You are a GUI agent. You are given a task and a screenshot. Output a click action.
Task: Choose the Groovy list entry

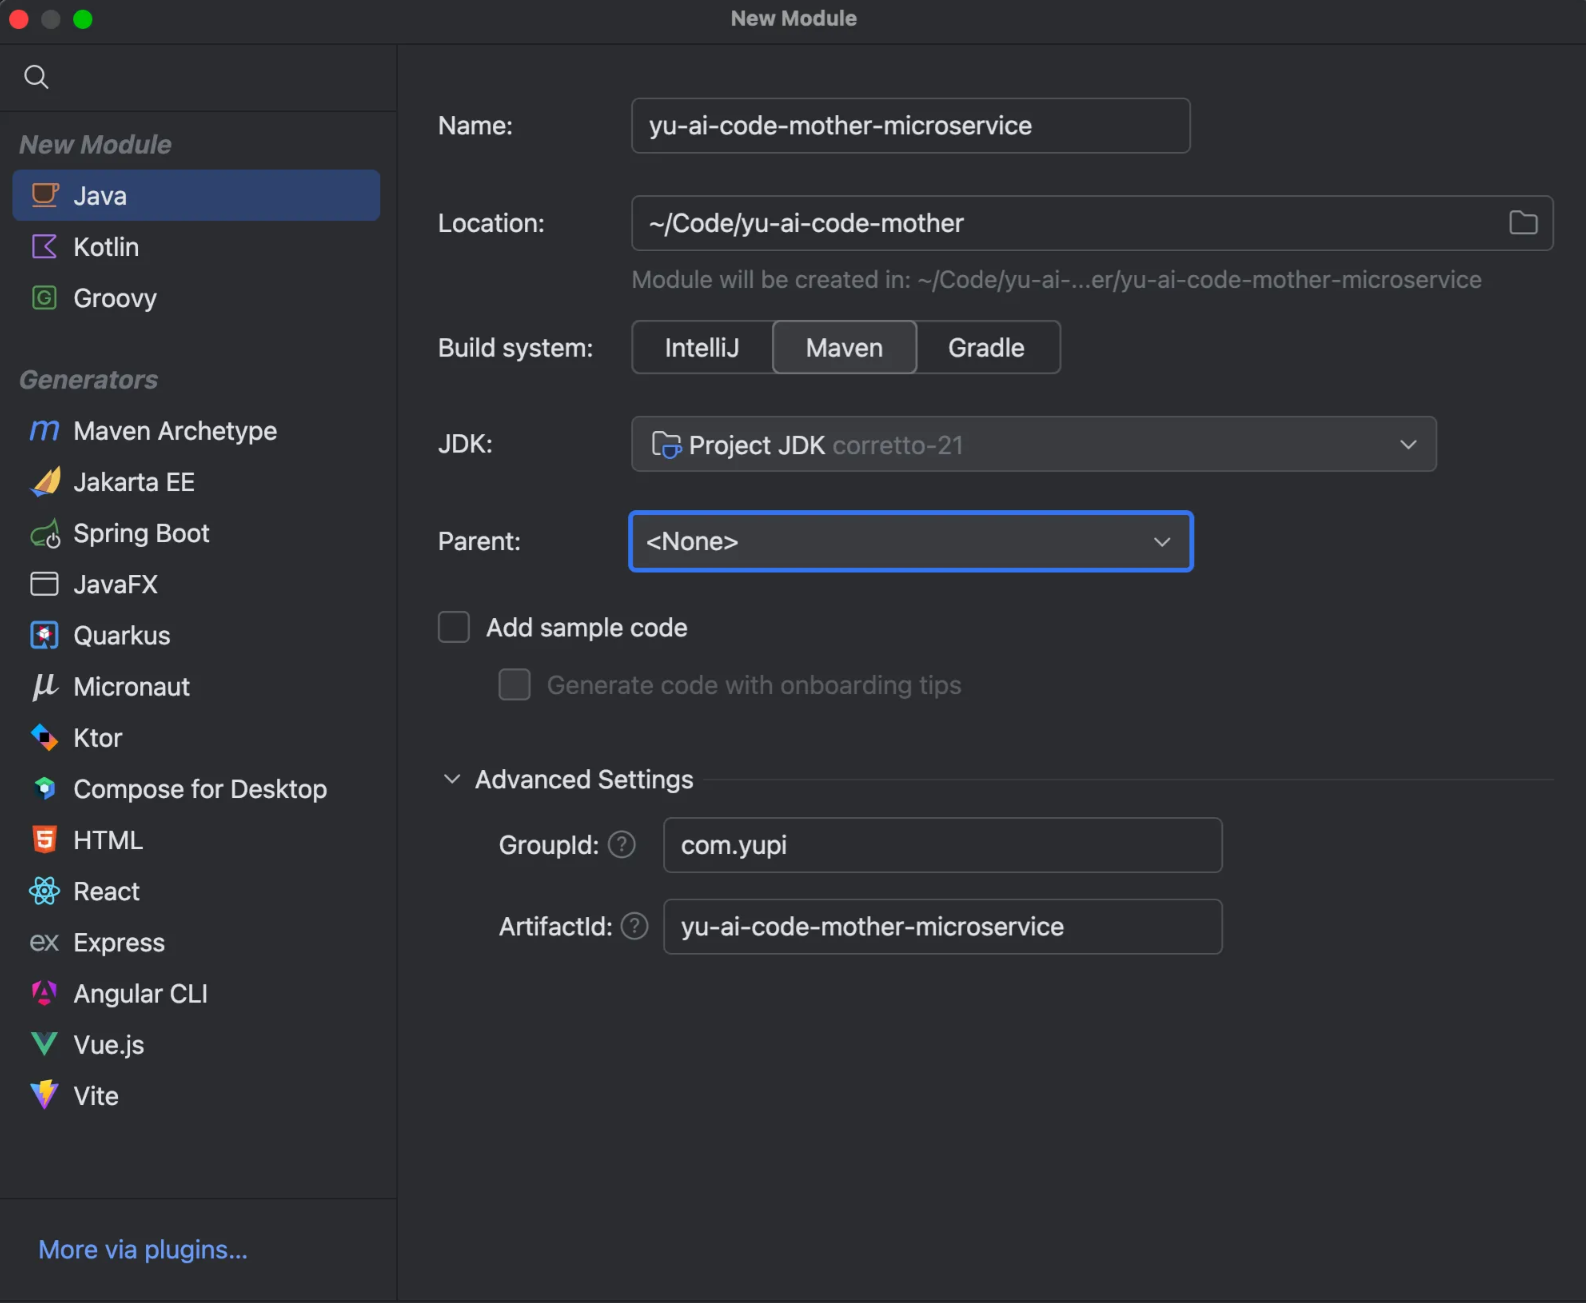point(196,298)
